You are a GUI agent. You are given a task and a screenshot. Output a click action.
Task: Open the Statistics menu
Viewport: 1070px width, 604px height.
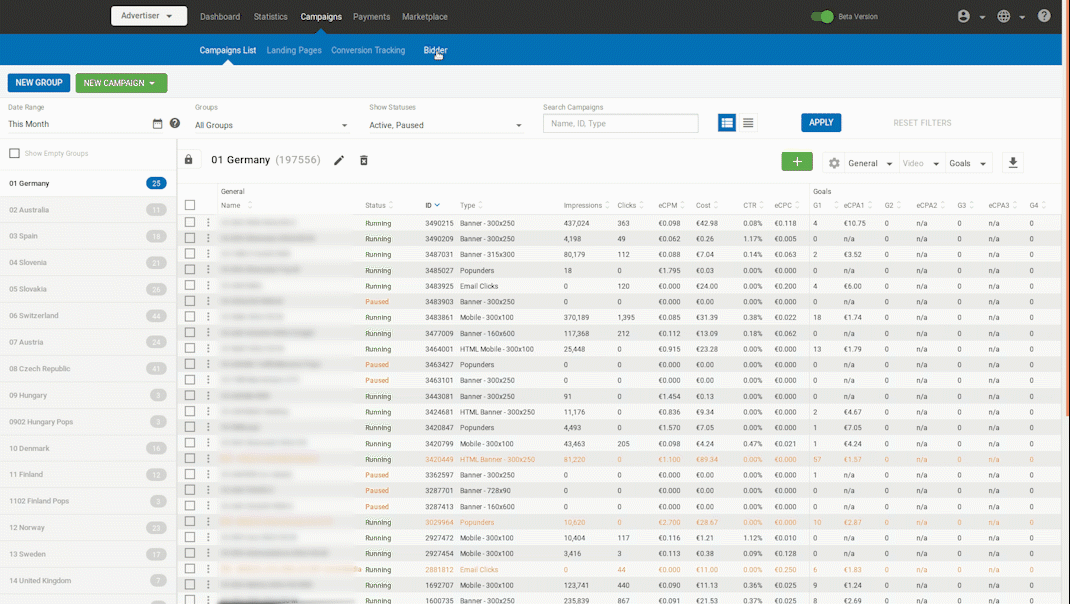pyautogui.click(x=270, y=17)
